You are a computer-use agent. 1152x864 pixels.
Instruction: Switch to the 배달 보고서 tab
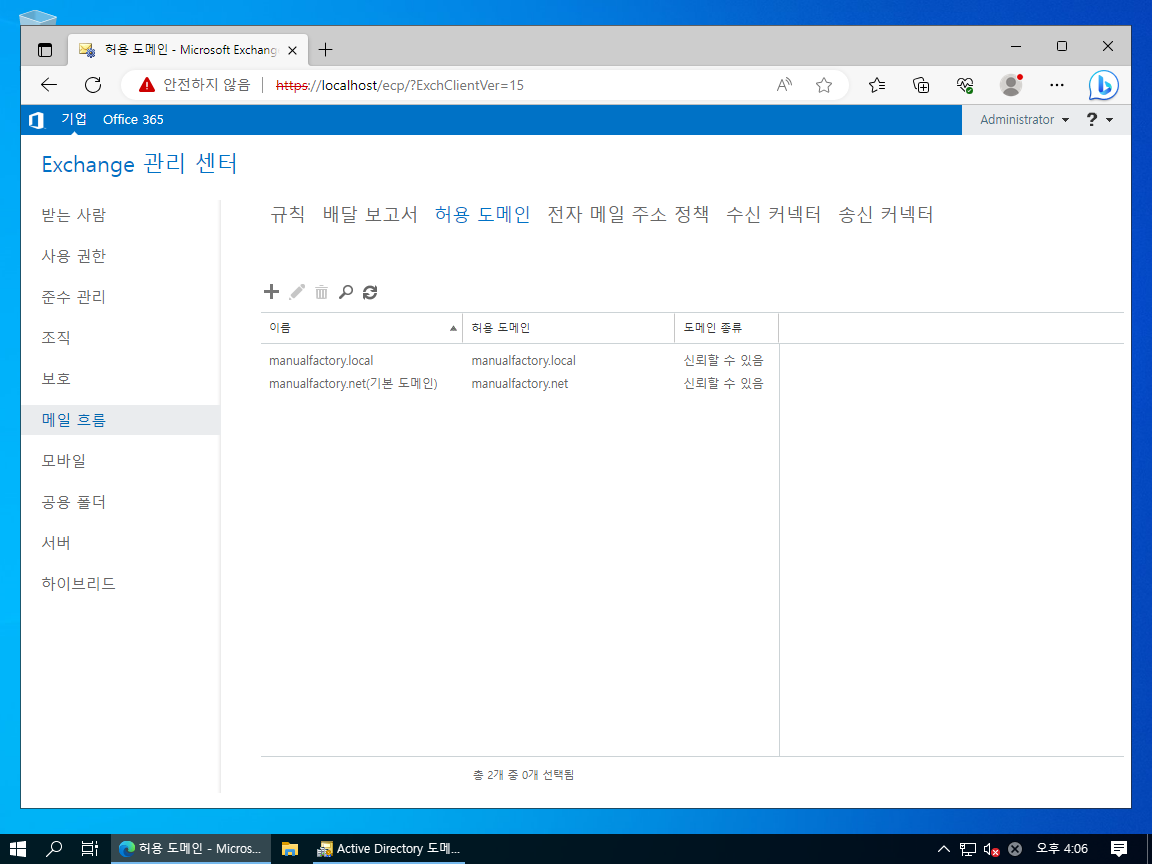(370, 215)
